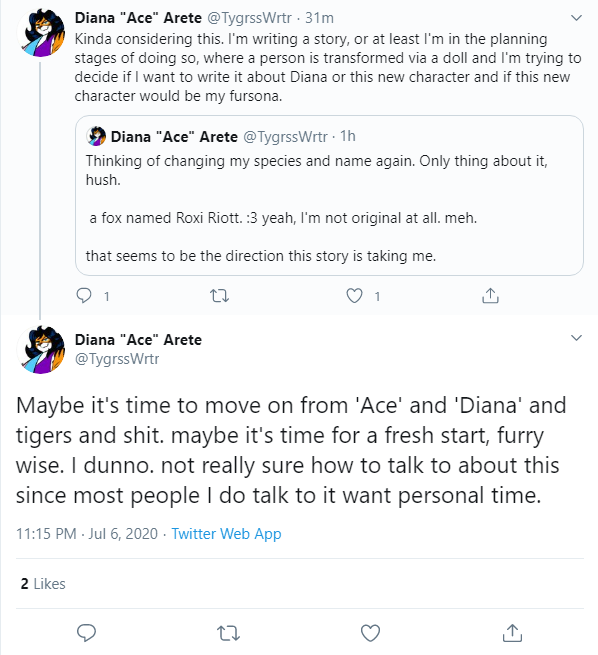Like the first tweet with heart icon

point(355,296)
